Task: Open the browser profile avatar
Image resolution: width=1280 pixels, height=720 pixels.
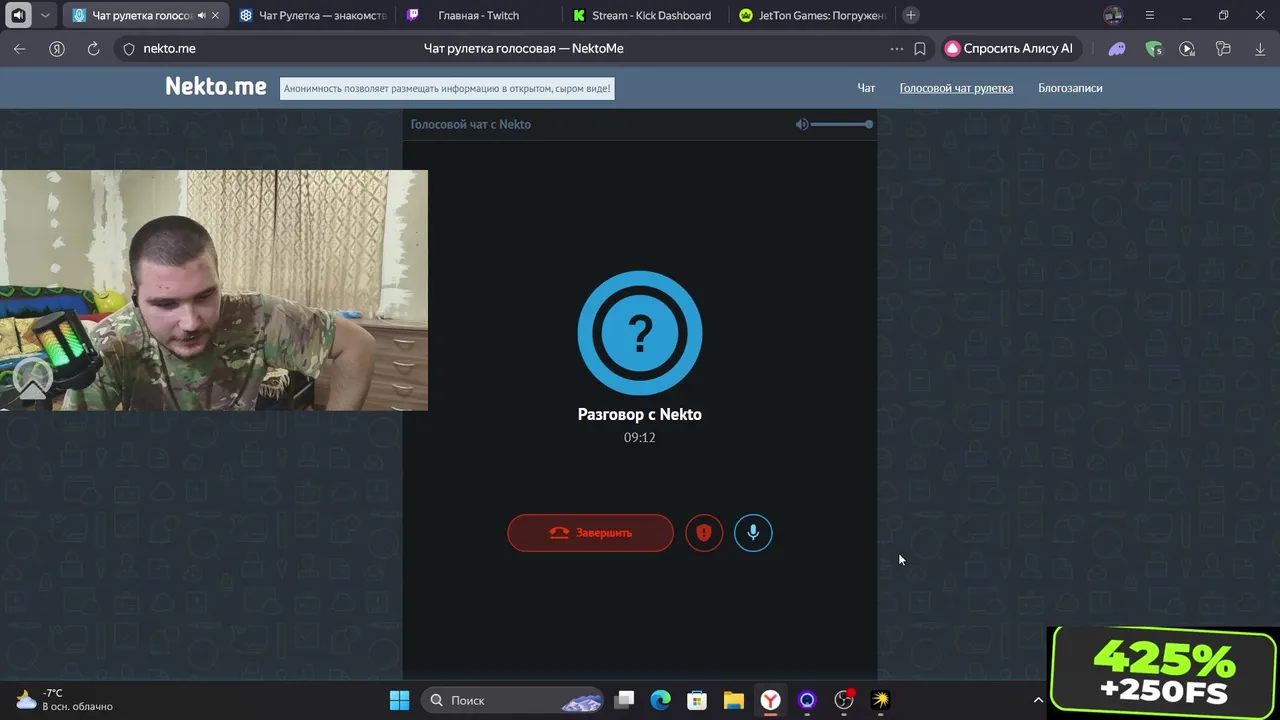Action: coord(1113,15)
